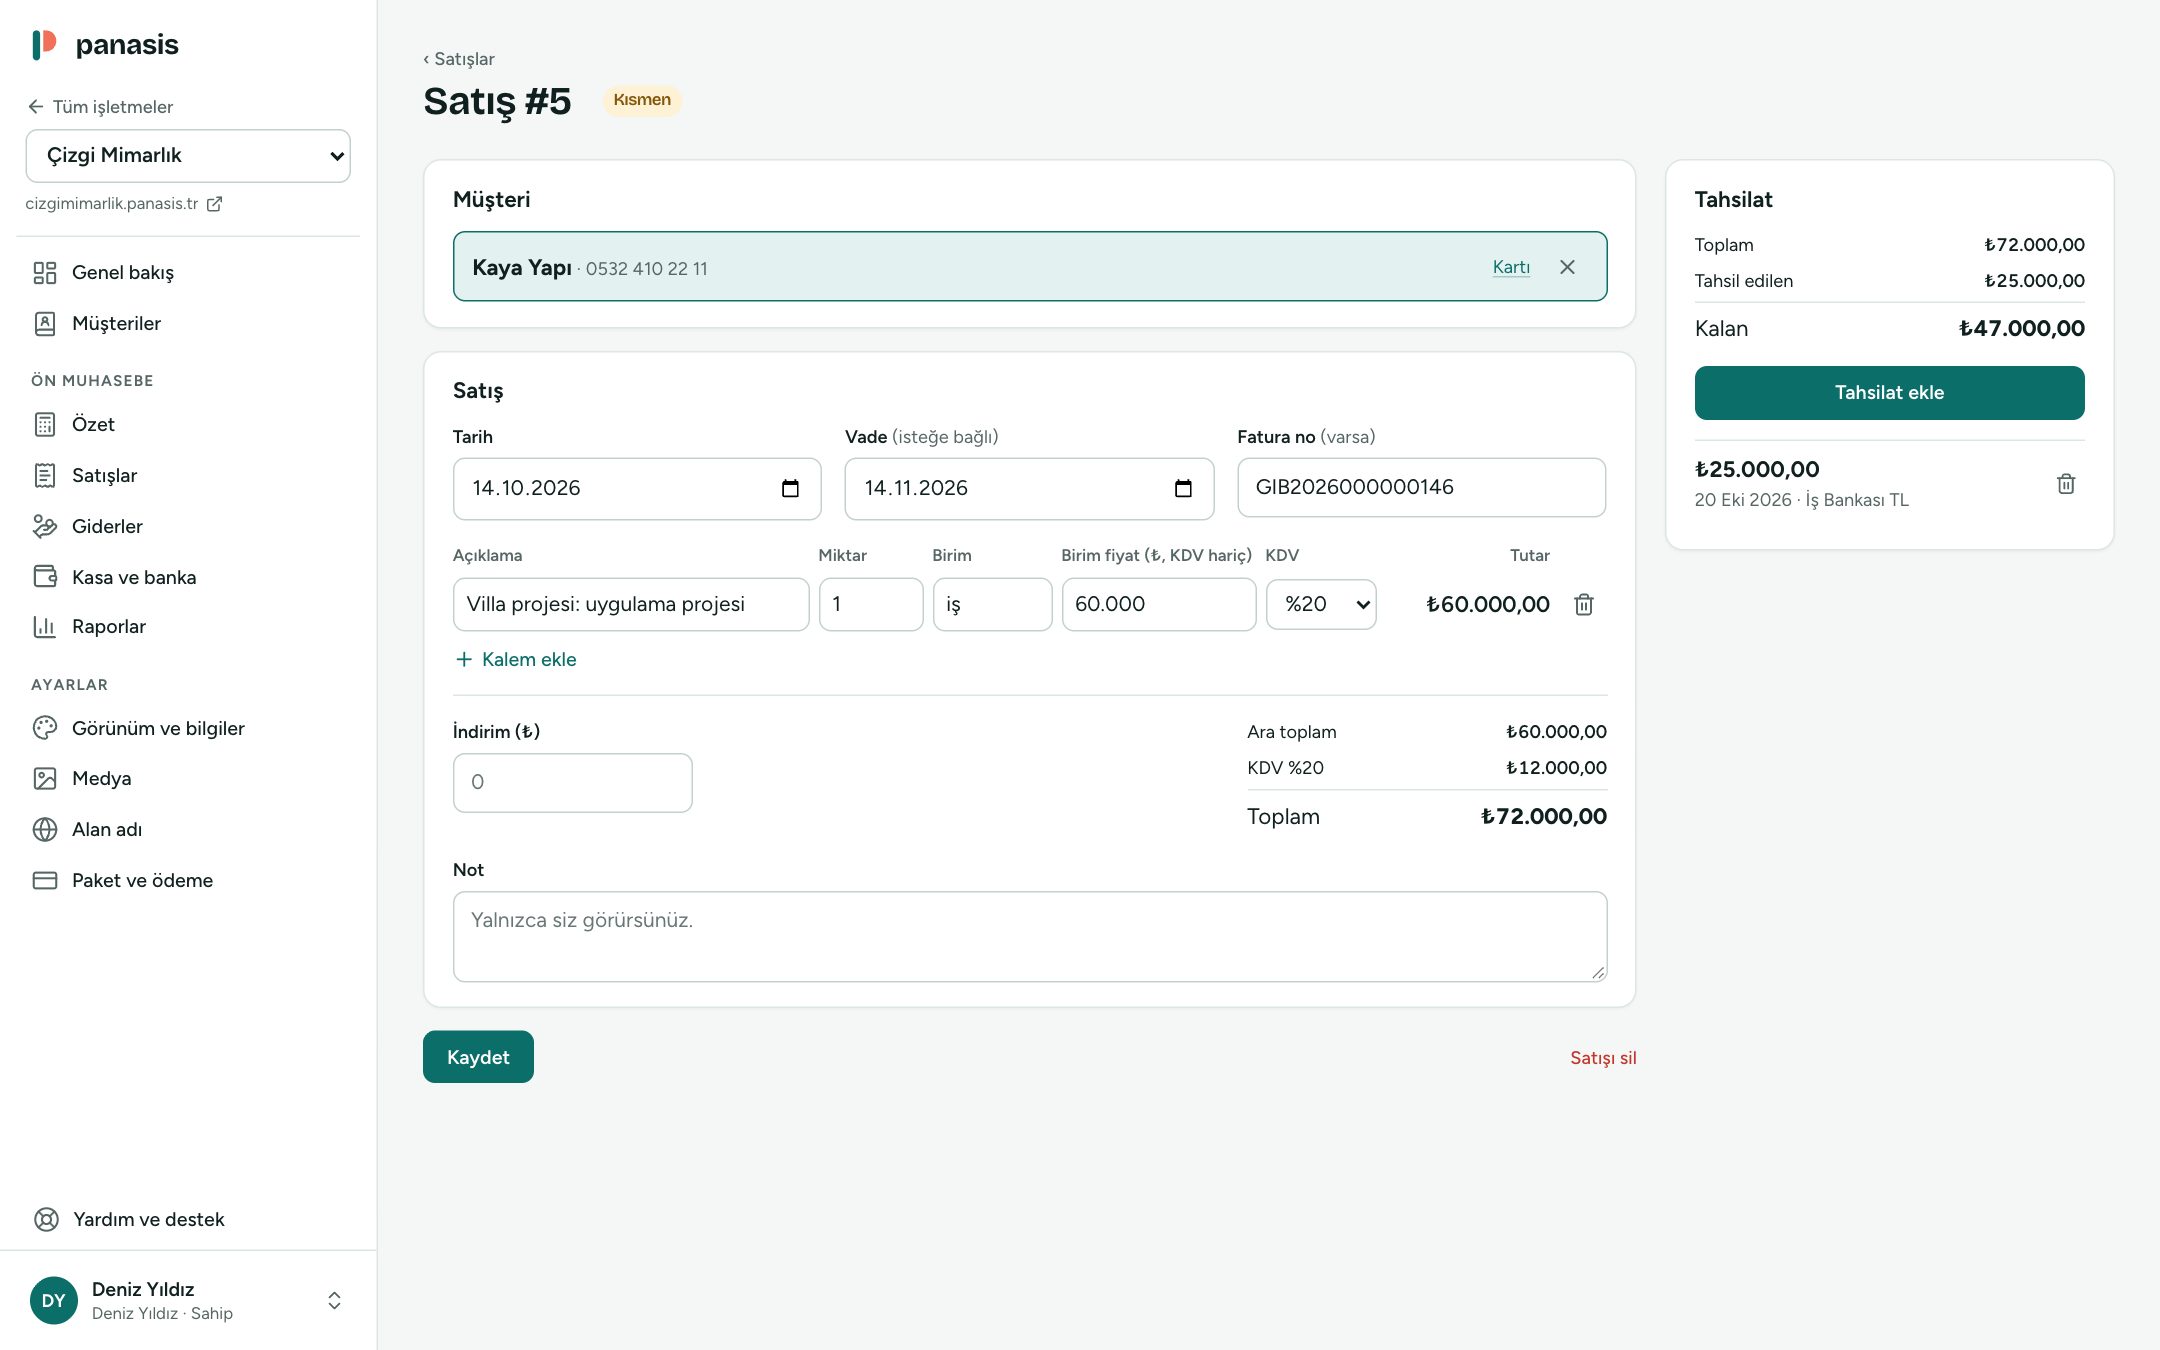Screen dimensions: 2160x1350
Task: Click the Açıklama field Villa projesi
Action: point(631,604)
